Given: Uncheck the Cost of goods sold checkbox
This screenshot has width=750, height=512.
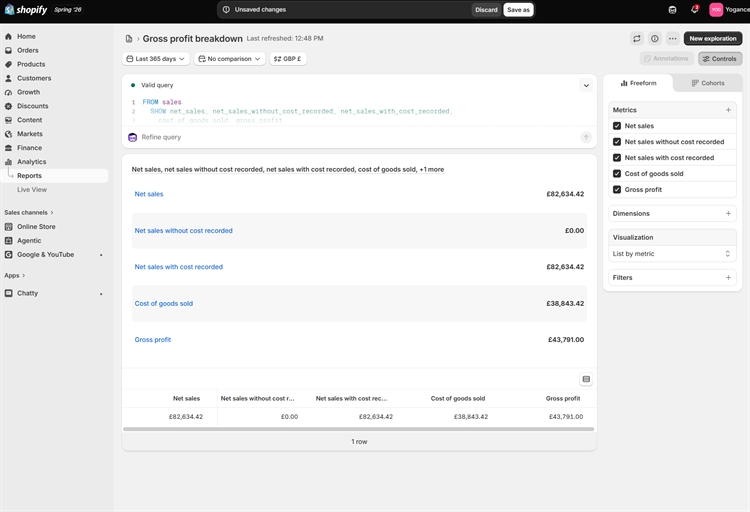Looking at the screenshot, I should tap(617, 174).
